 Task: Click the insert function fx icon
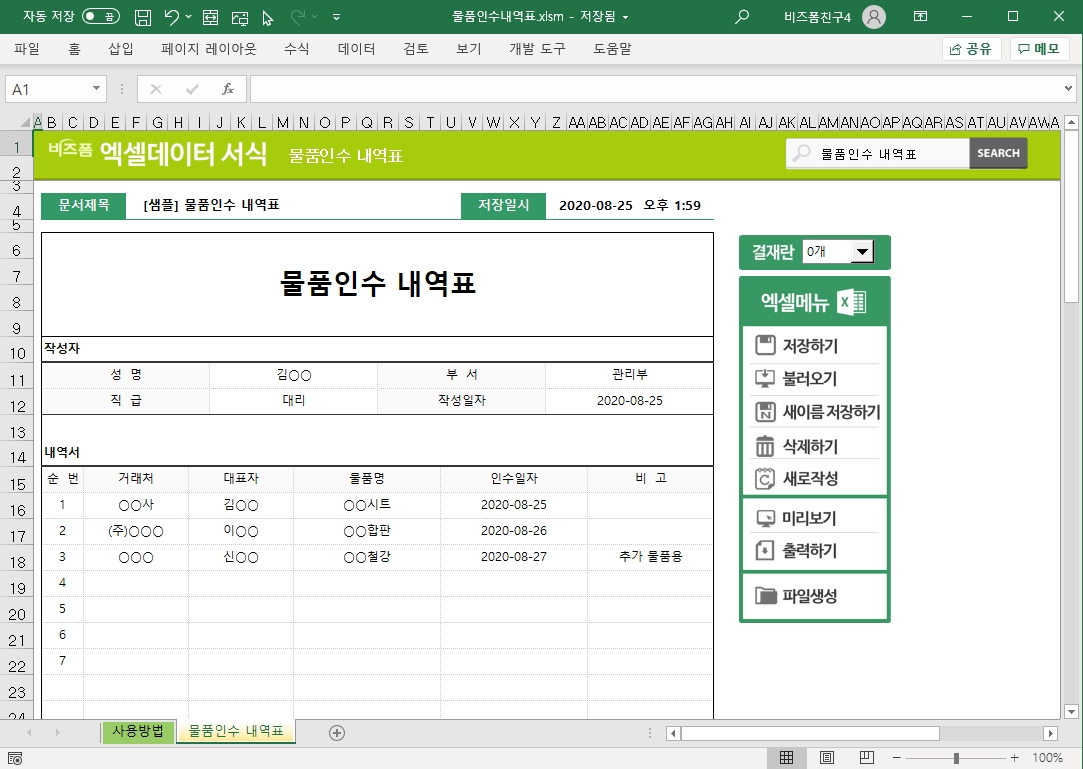(x=227, y=89)
